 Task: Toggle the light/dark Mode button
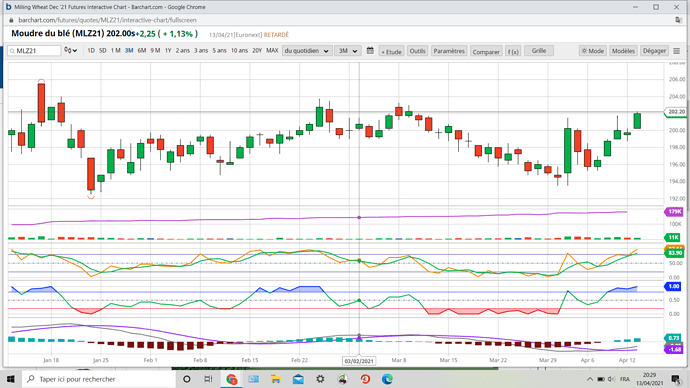click(593, 51)
